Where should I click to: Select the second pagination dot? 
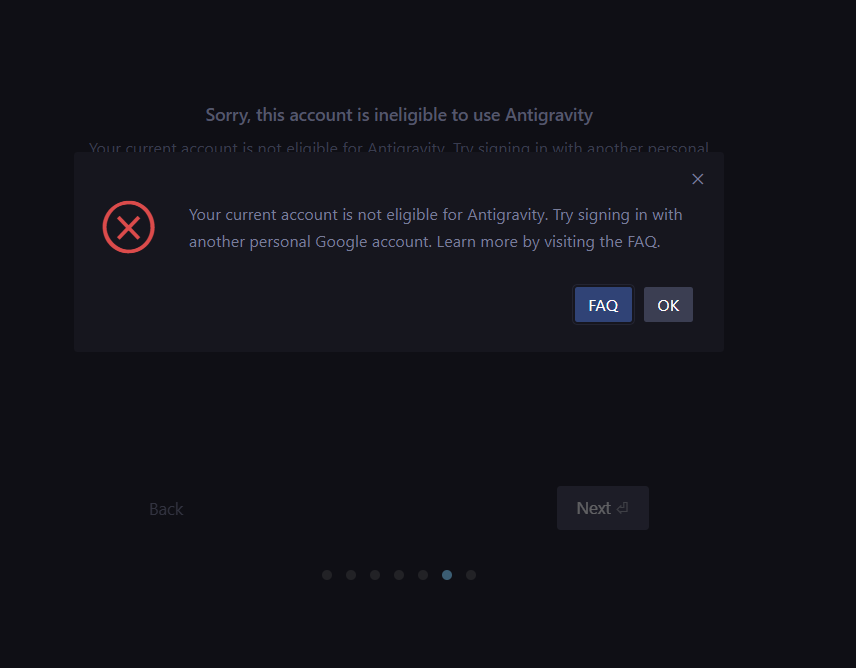click(351, 575)
